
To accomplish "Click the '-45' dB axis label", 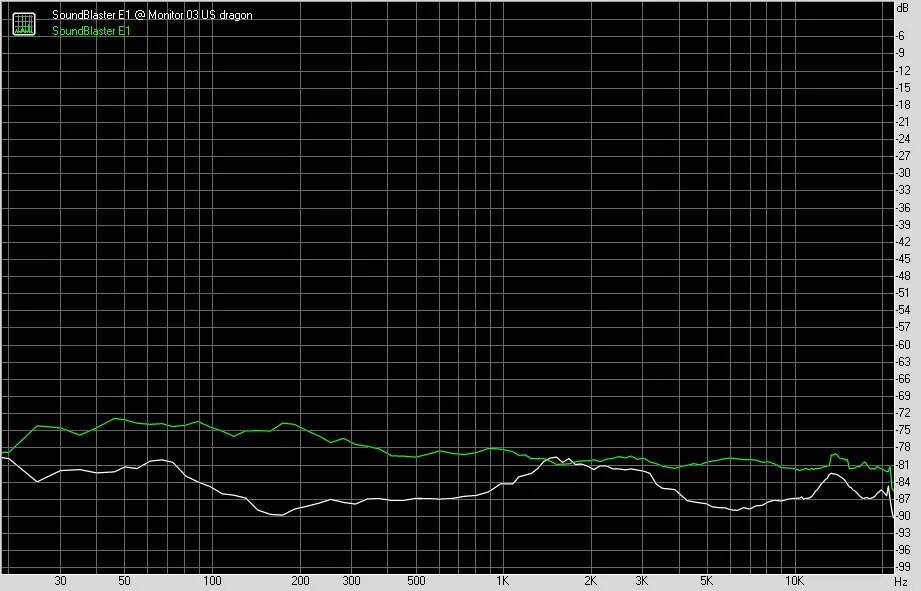I will click(903, 258).
